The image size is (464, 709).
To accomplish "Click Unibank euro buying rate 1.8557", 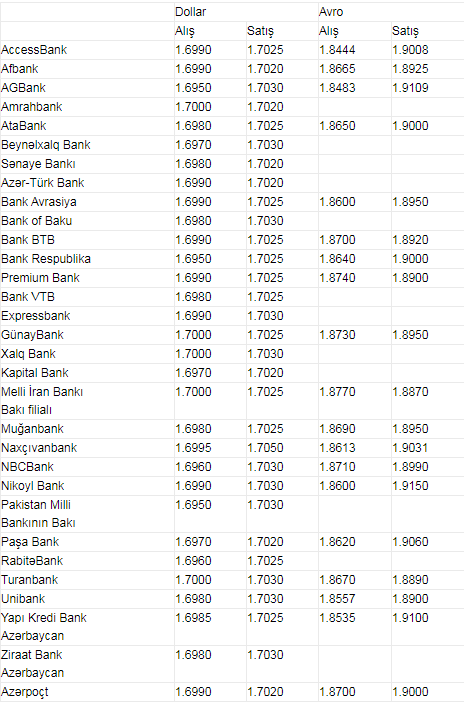I will [x=337, y=599].
